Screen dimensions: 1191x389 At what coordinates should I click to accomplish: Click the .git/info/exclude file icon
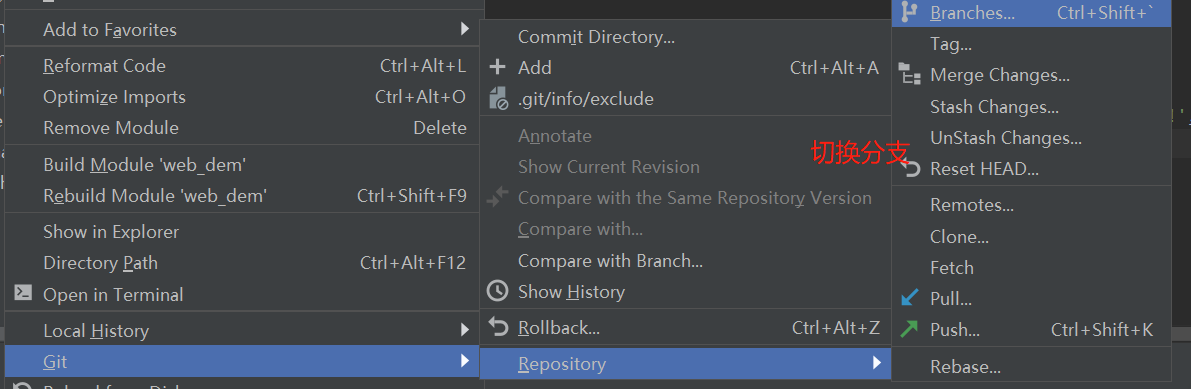[498, 99]
